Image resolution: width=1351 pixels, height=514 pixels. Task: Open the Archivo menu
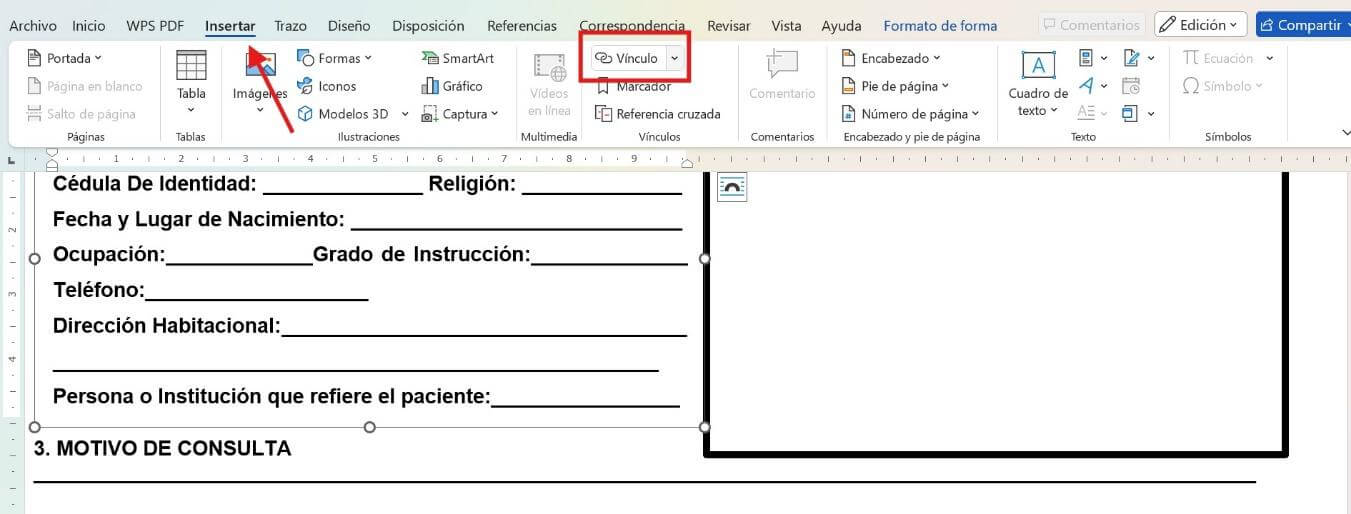33,26
